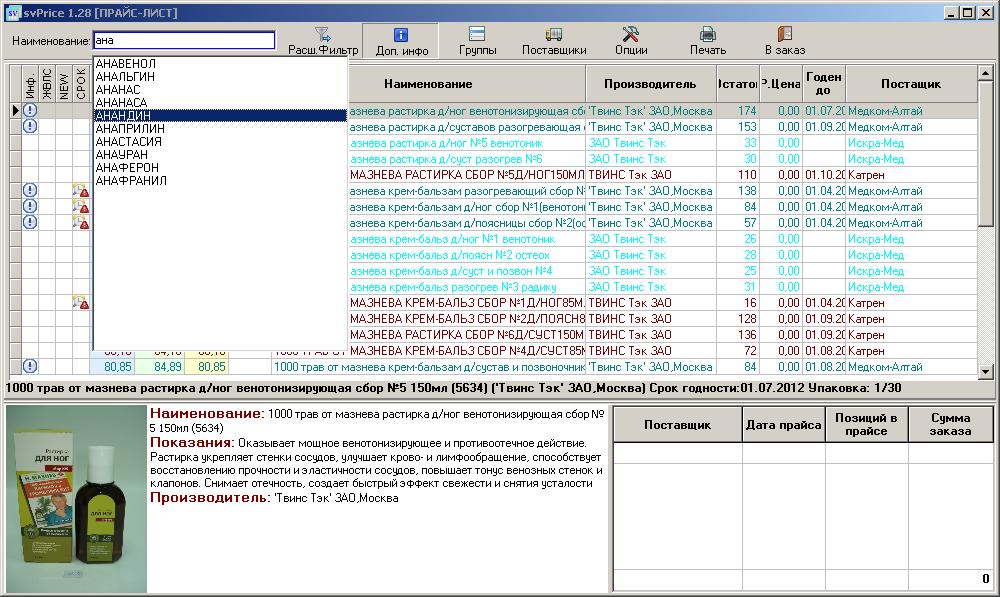Click the В заказ toolbar icon
1000x597 pixels.
[x=784, y=40]
